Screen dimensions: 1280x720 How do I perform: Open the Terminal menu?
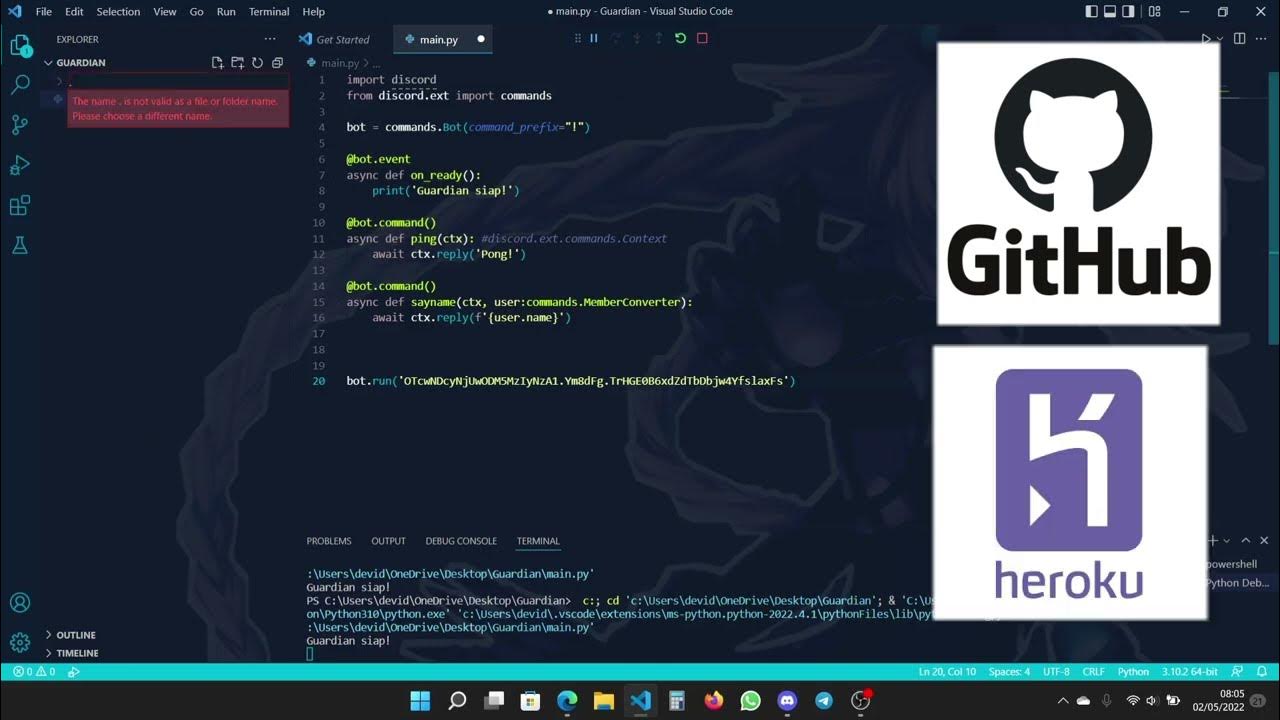(269, 11)
